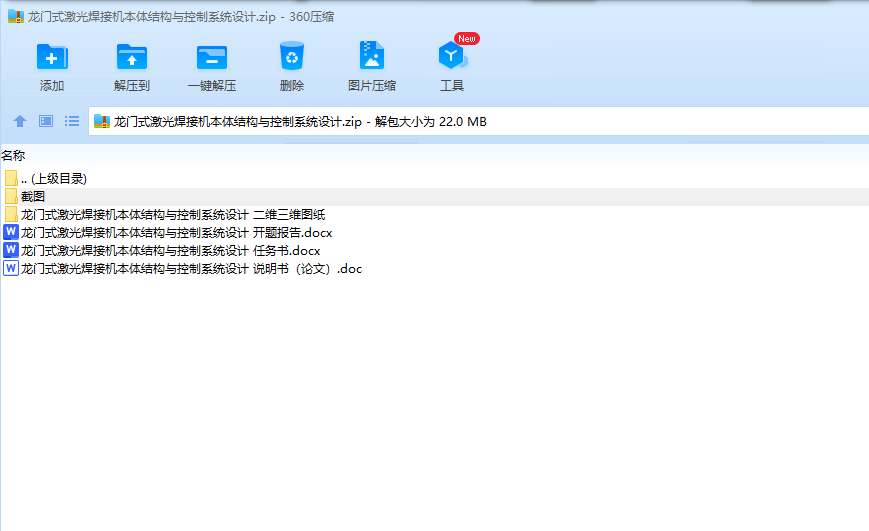Click the 二维三维图纸 folder icon
Screen dimensions: 869x531
click(x=11, y=214)
